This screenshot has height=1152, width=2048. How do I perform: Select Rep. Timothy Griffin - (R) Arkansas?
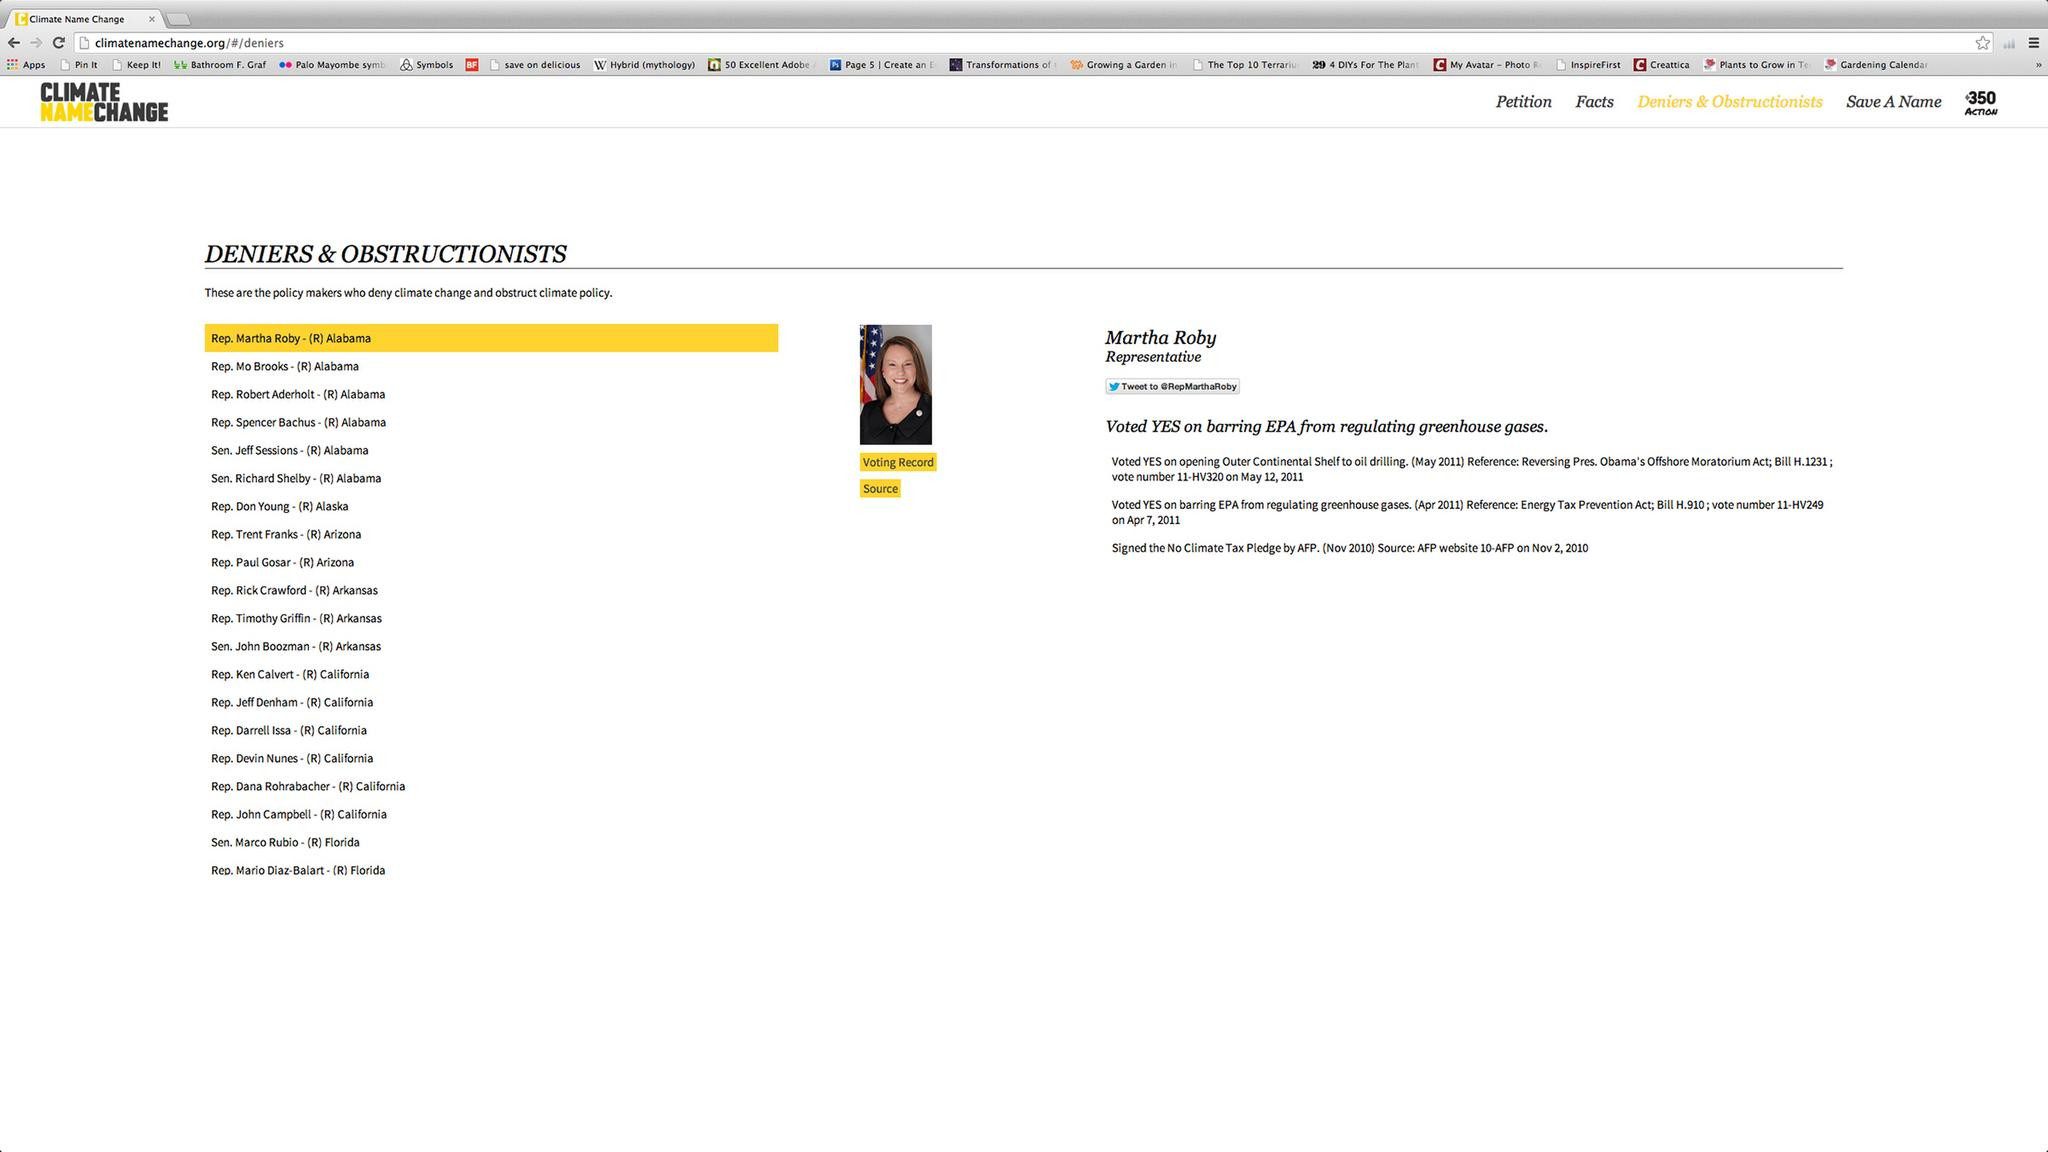pyautogui.click(x=491, y=618)
